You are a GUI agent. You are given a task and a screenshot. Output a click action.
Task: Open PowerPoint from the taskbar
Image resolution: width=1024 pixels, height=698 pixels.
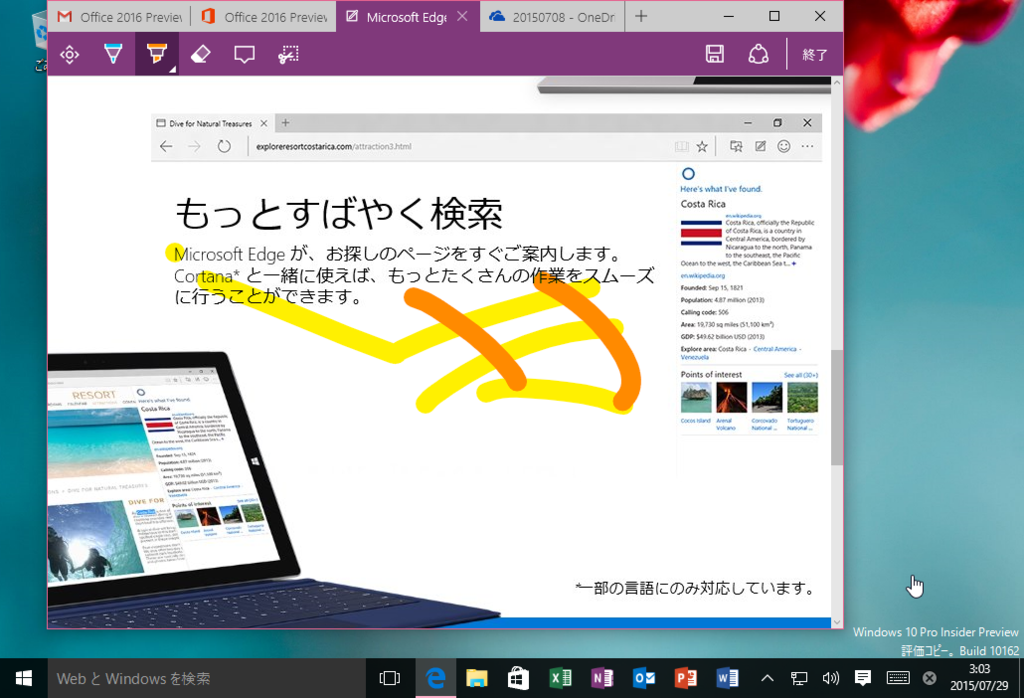click(x=686, y=678)
